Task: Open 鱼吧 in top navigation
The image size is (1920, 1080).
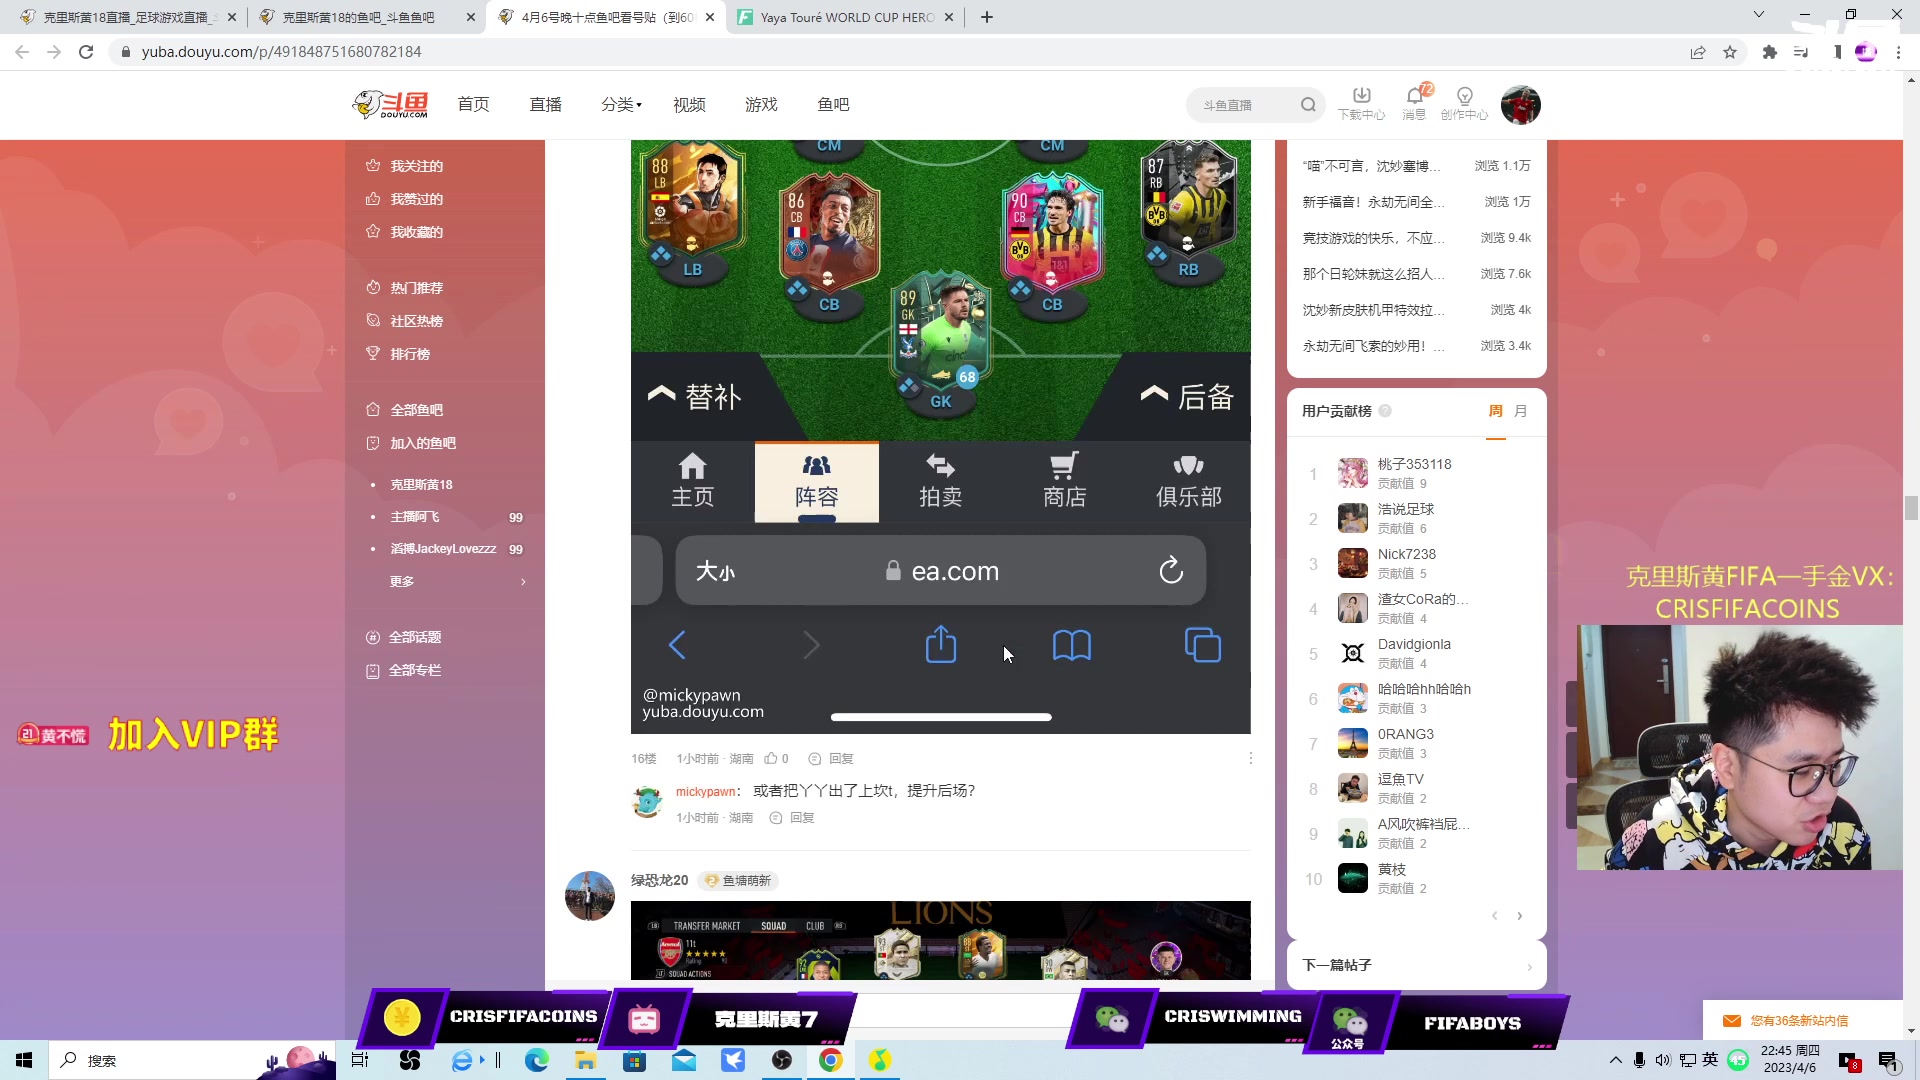Action: [x=833, y=105]
